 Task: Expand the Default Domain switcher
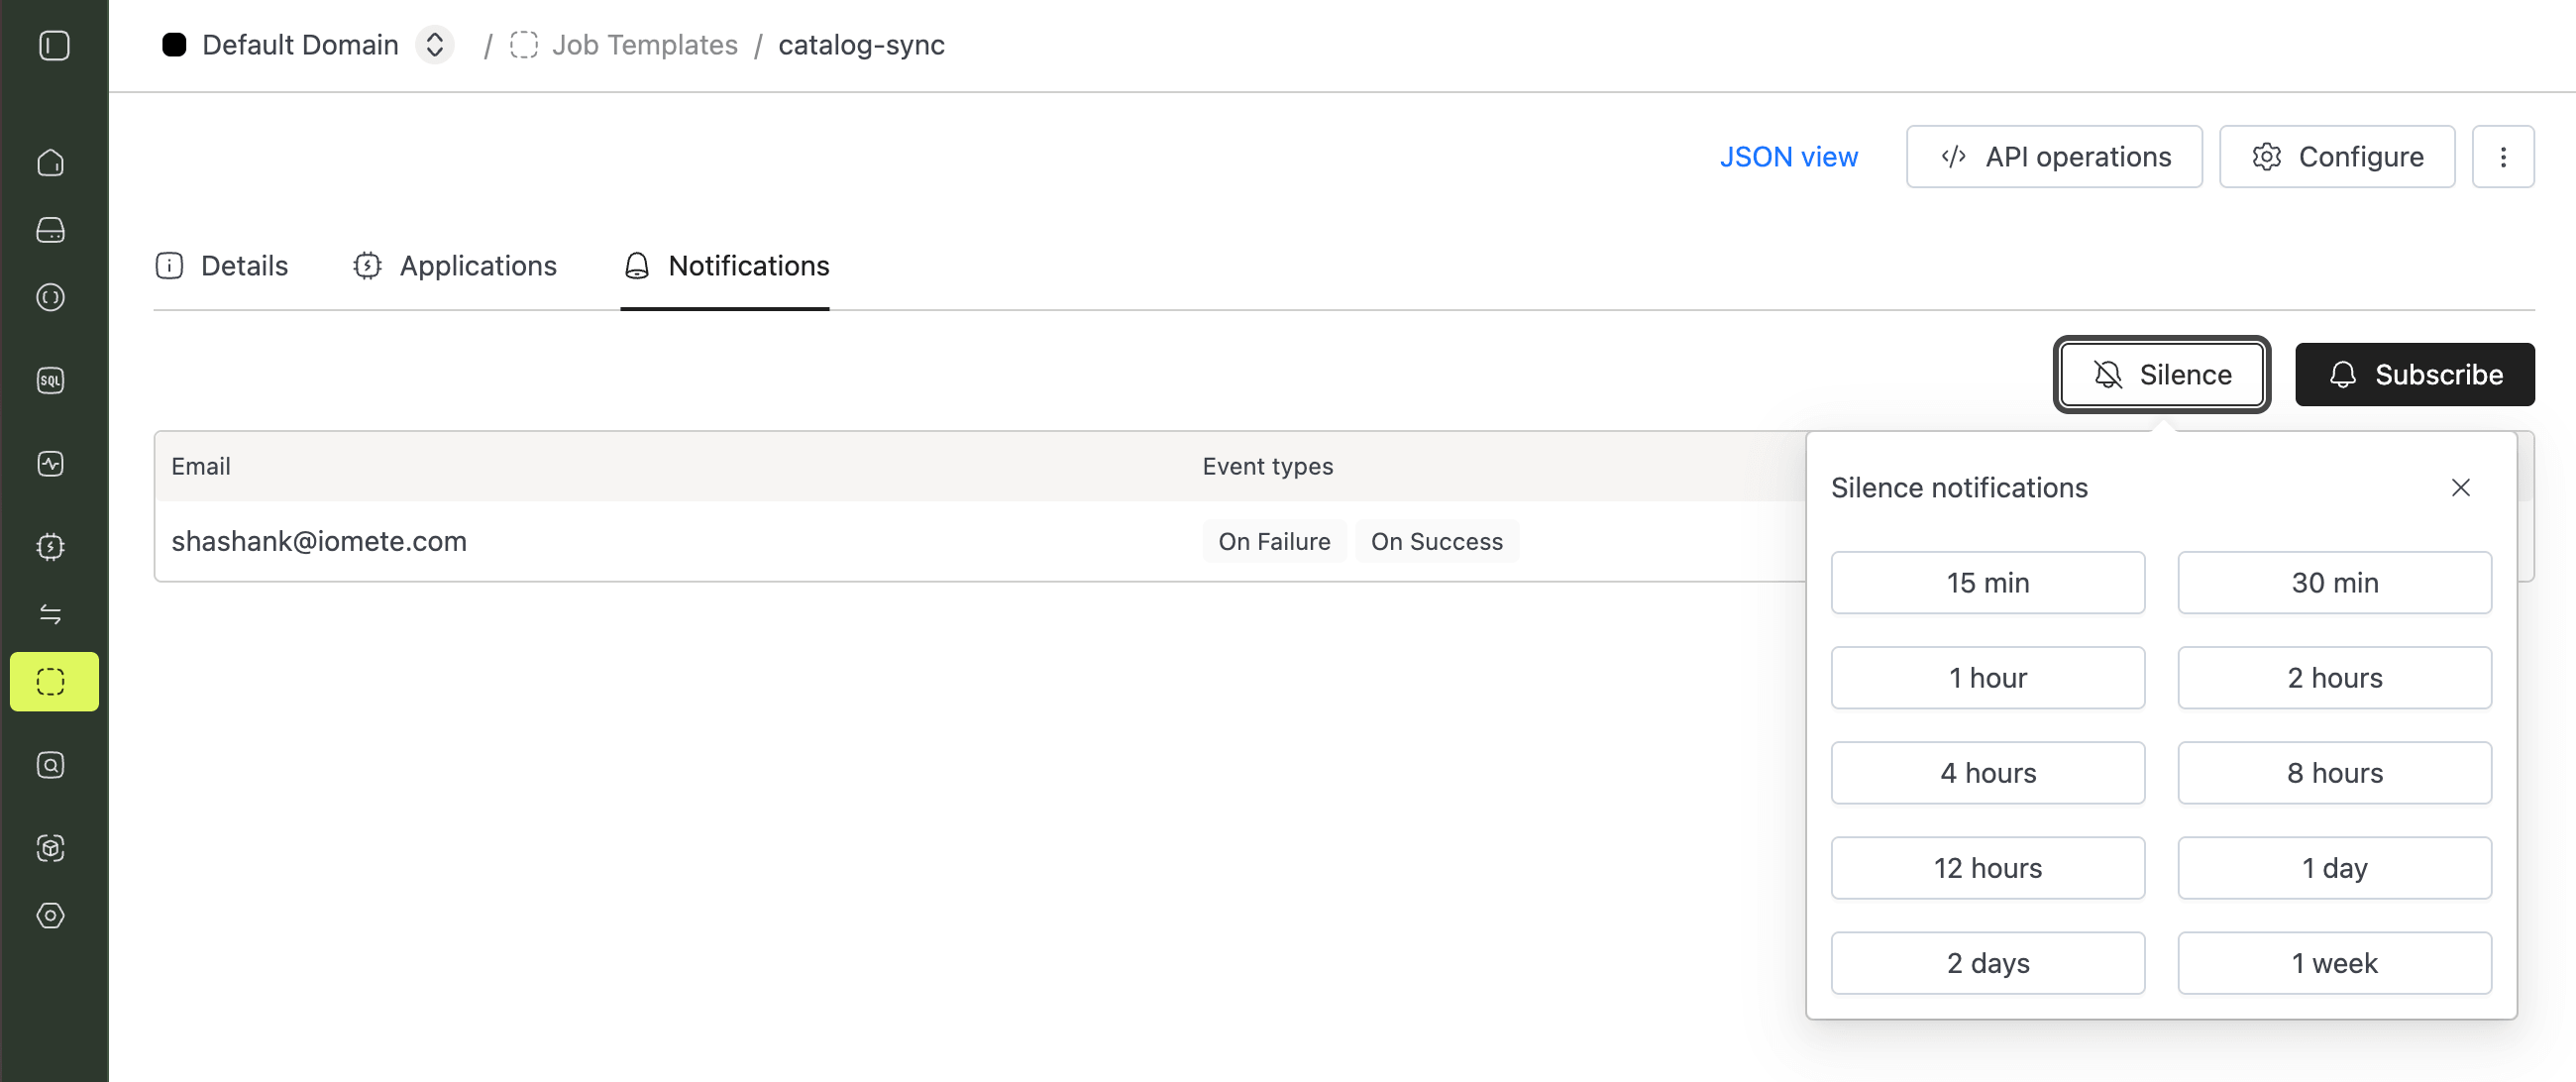pos(434,45)
